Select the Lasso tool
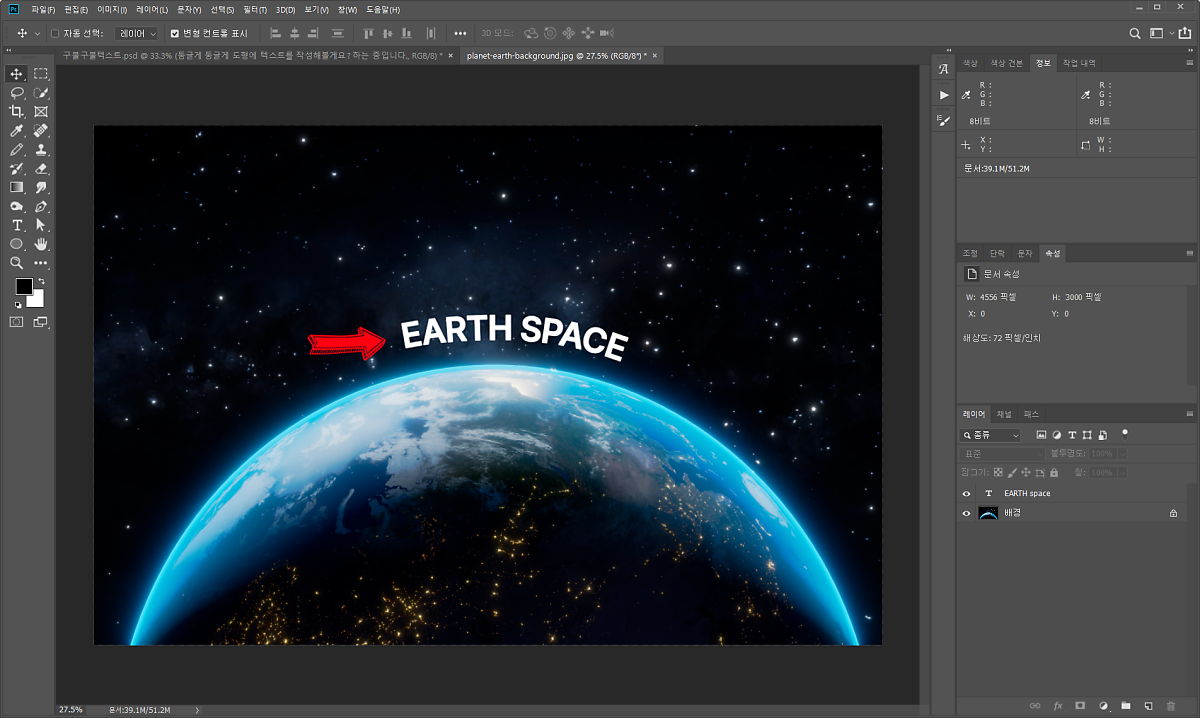The width and height of the screenshot is (1200, 718). point(17,93)
